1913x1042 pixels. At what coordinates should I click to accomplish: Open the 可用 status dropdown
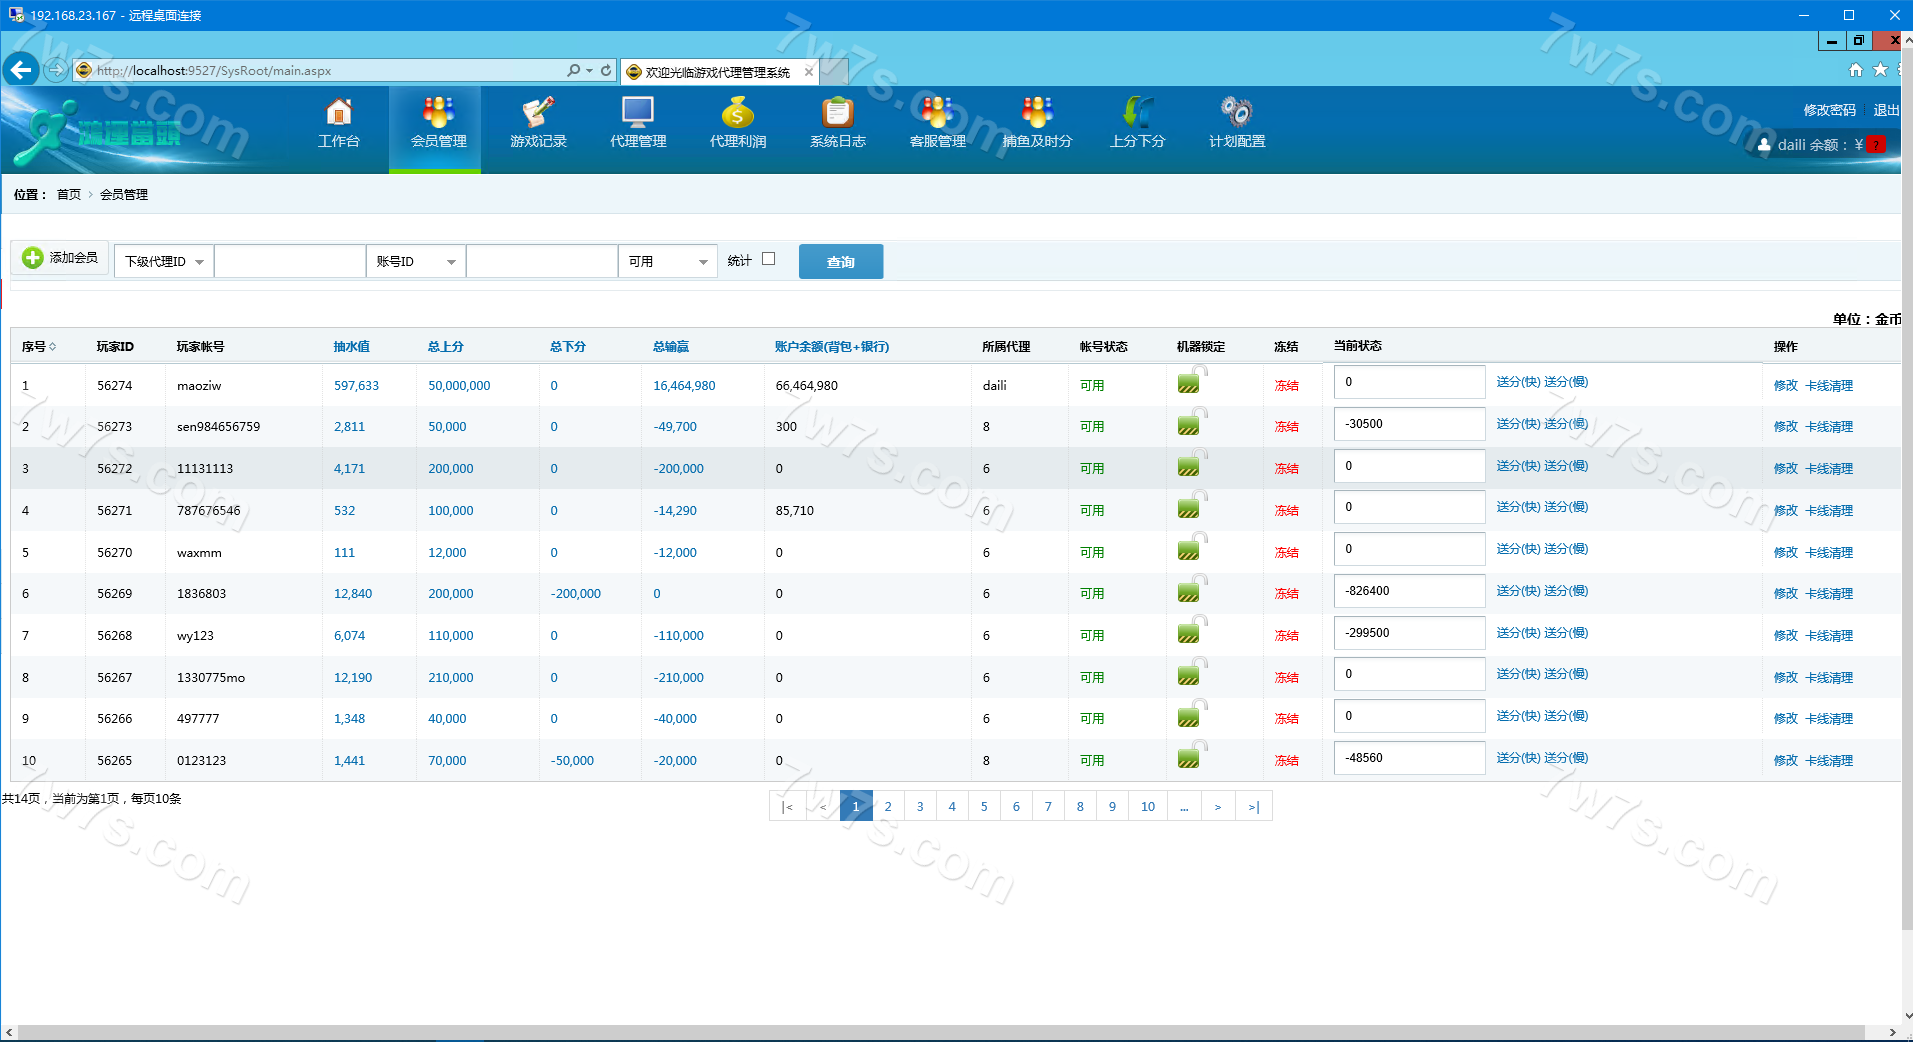pyautogui.click(x=668, y=262)
